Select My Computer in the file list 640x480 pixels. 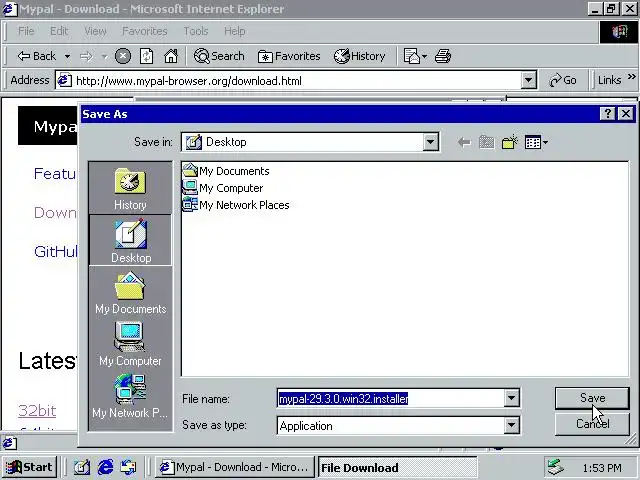pyautogui.click(x=223, y=188)
